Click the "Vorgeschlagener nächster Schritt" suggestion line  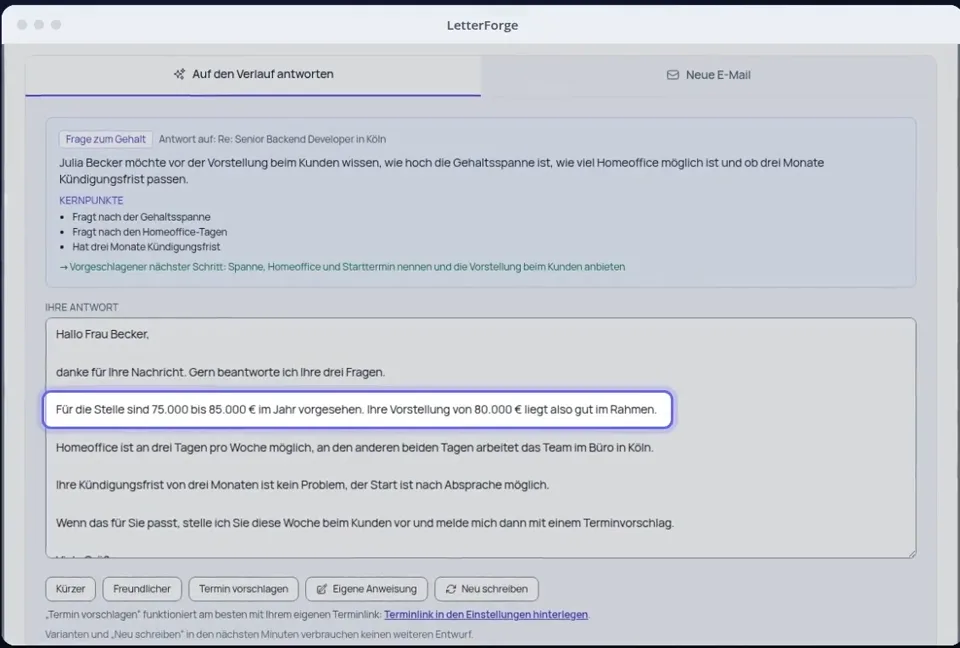(342, 266)
